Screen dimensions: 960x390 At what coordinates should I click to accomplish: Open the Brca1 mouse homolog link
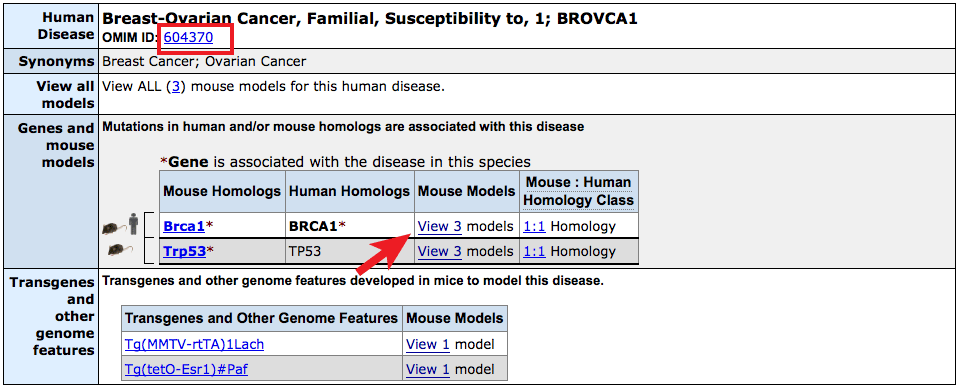[184, 227]
